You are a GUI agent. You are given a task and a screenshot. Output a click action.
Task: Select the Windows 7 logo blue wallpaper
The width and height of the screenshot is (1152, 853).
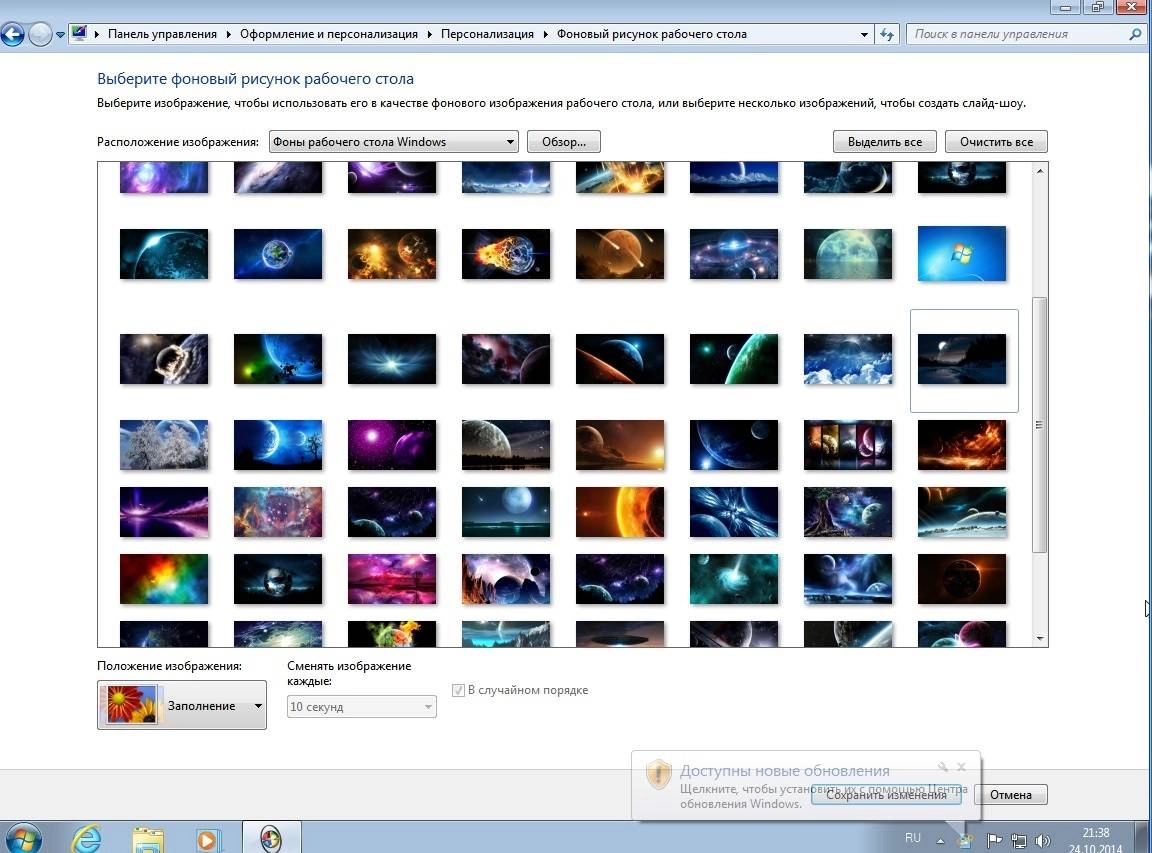pos(962,253)
